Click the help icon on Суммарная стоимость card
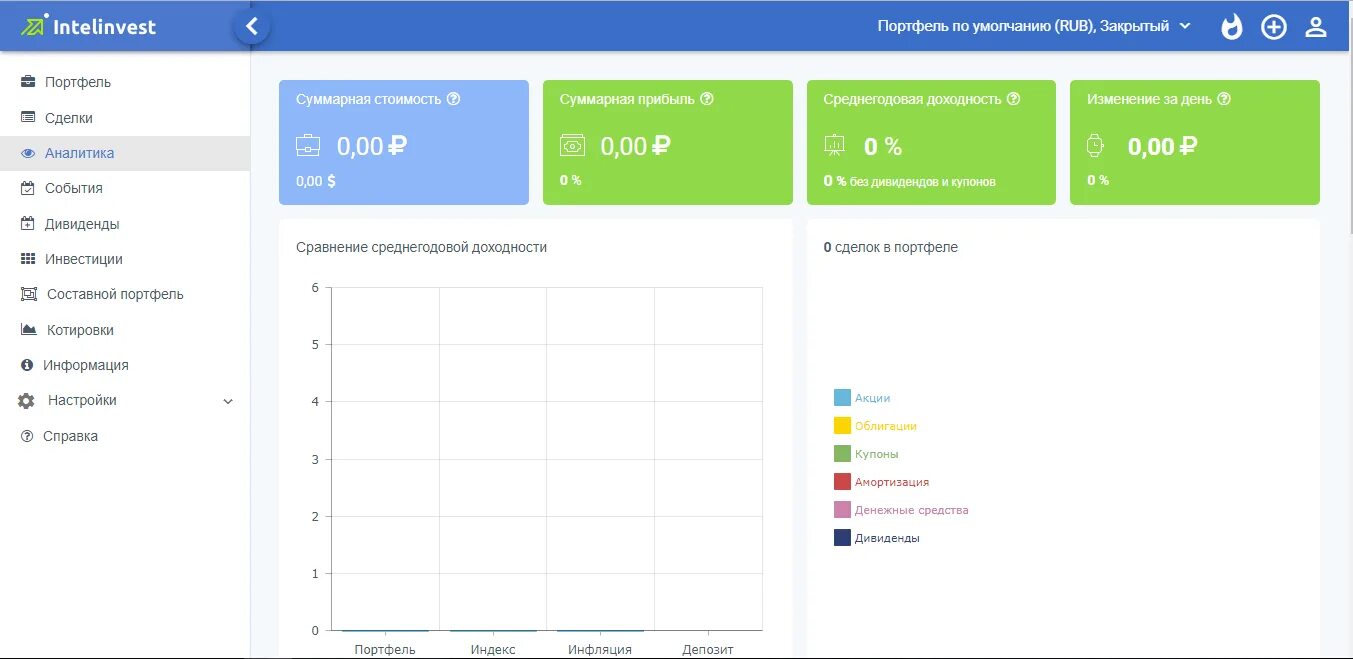This screenshot has width=1353, height=659. pos(455,98)
